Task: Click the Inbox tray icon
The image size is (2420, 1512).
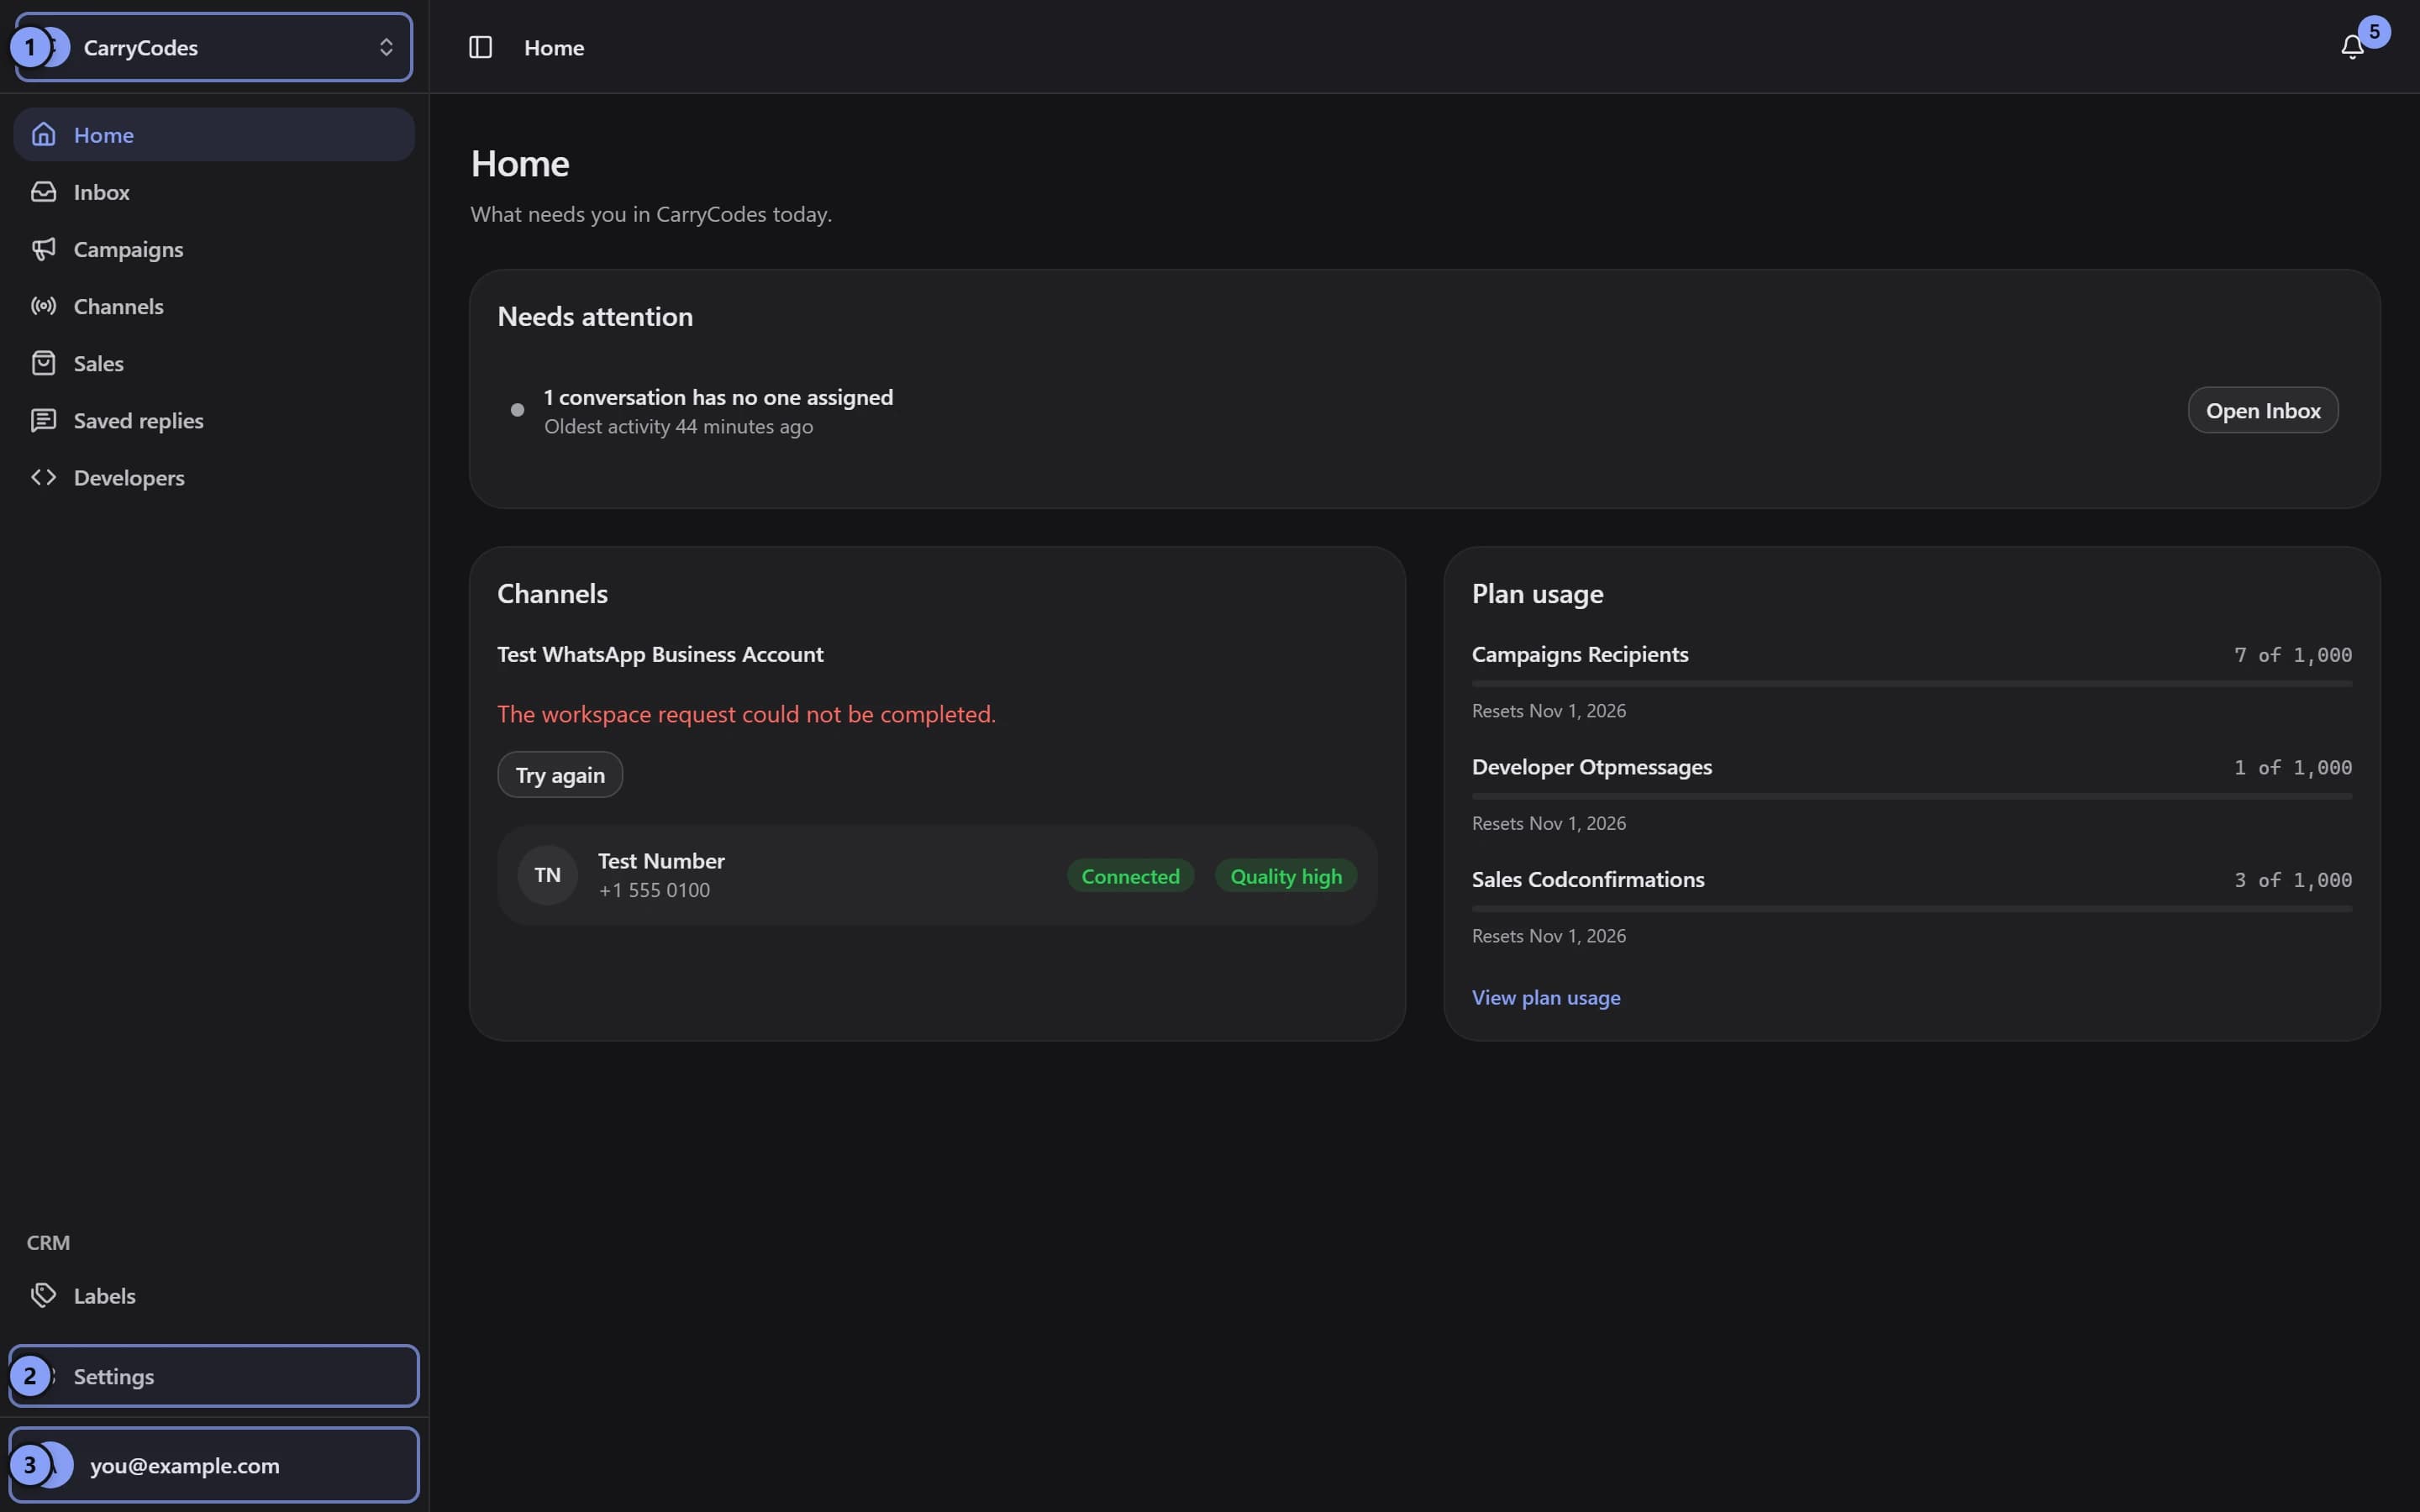Action: click(43, 191)
